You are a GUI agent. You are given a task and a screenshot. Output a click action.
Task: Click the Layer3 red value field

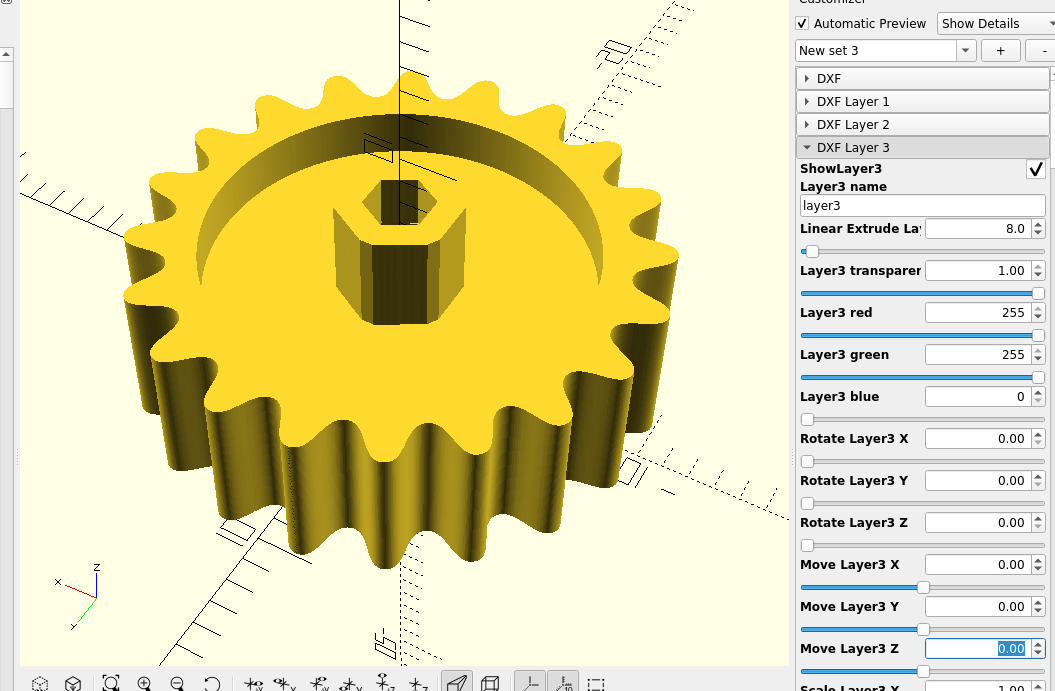(978, 313)
